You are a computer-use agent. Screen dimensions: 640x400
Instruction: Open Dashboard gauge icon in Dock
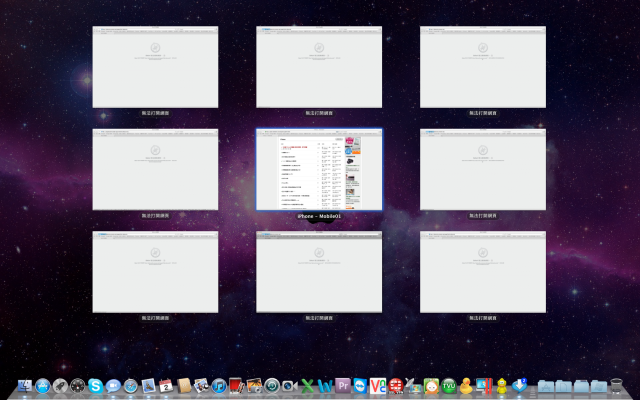point(78,385)
